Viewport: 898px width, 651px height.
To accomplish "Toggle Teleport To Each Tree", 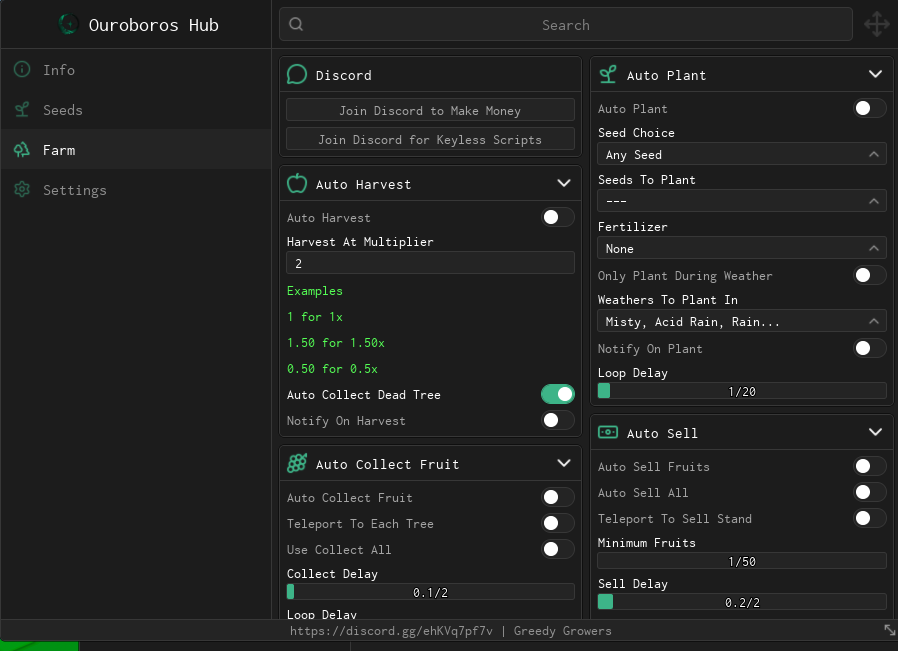I will [557, 523].
